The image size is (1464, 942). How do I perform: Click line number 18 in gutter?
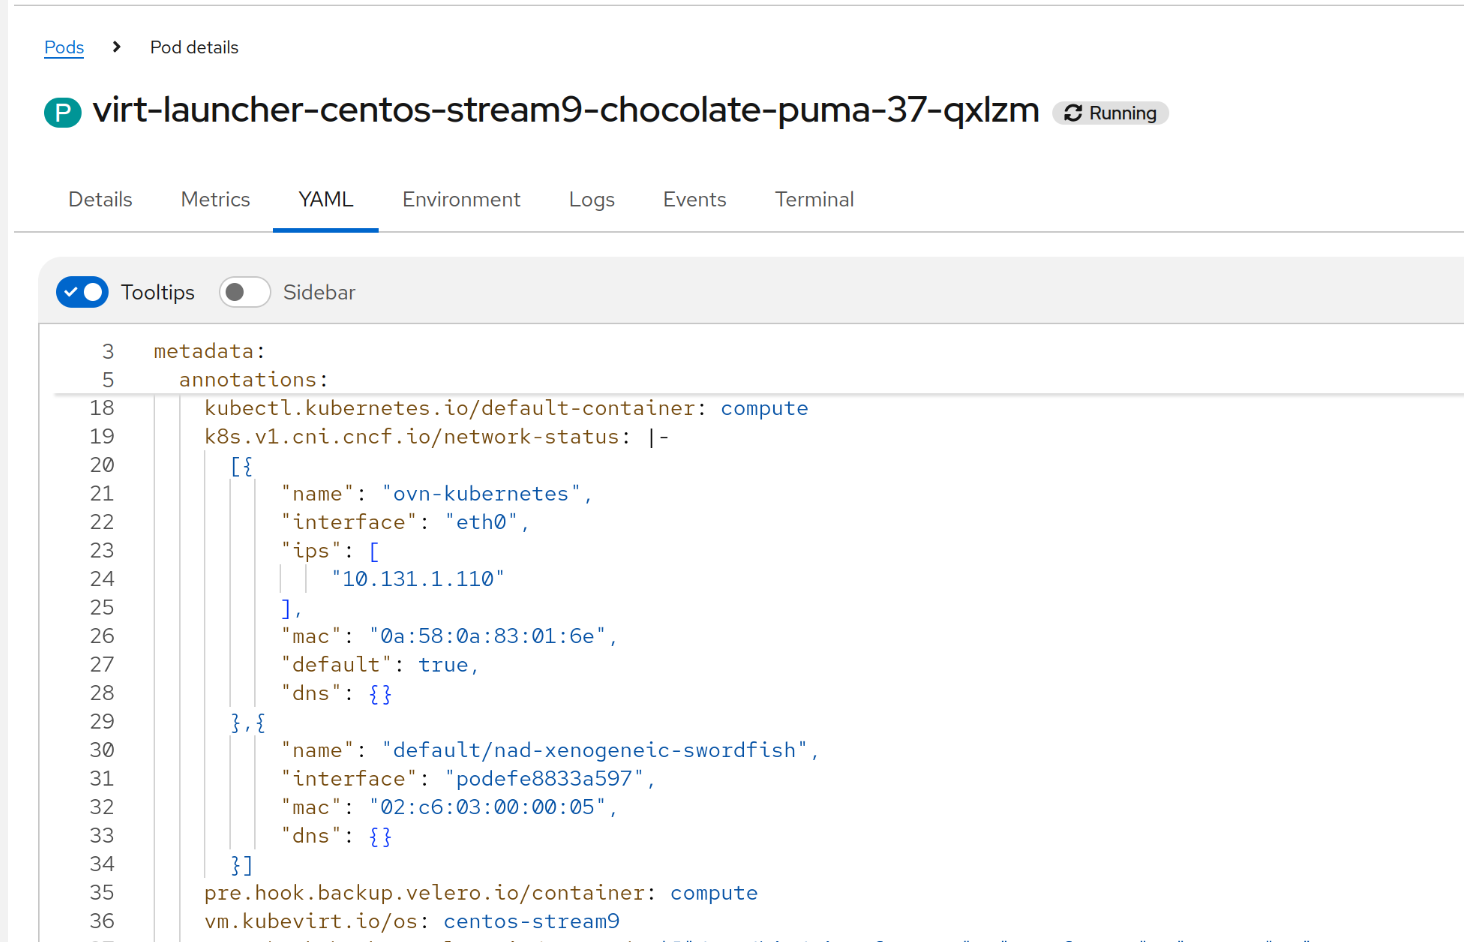point(102,408)
